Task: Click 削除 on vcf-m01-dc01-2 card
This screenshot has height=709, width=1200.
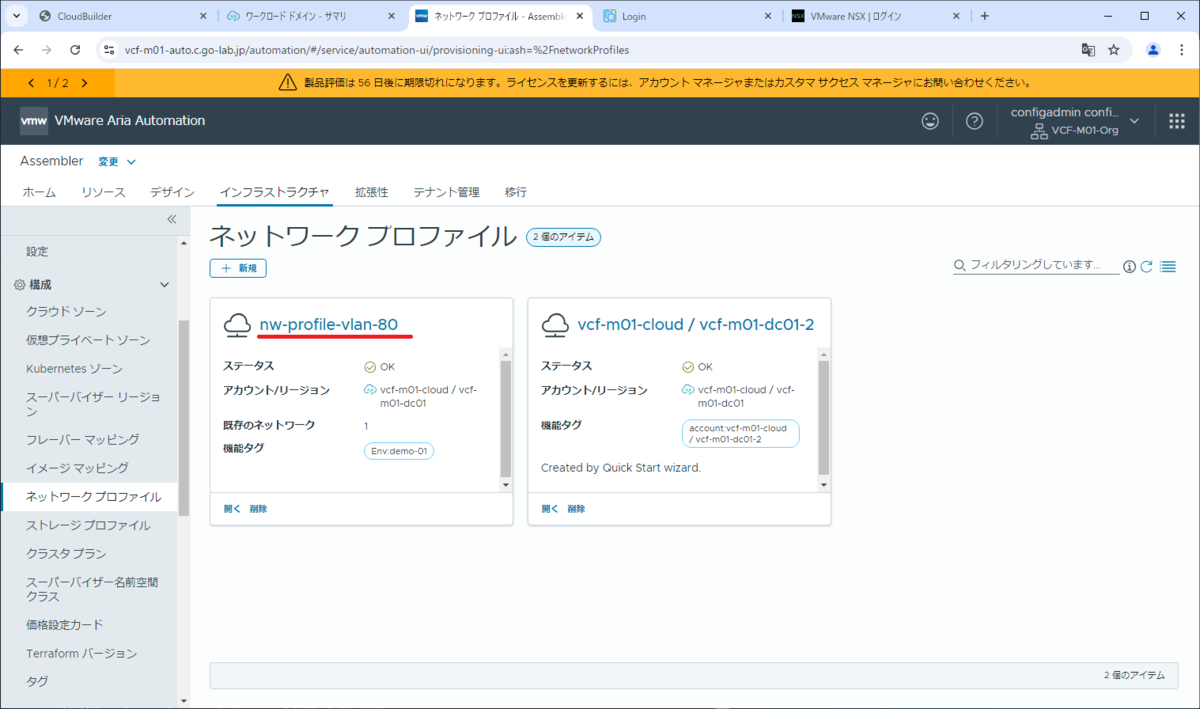Action: coord(576,508)
